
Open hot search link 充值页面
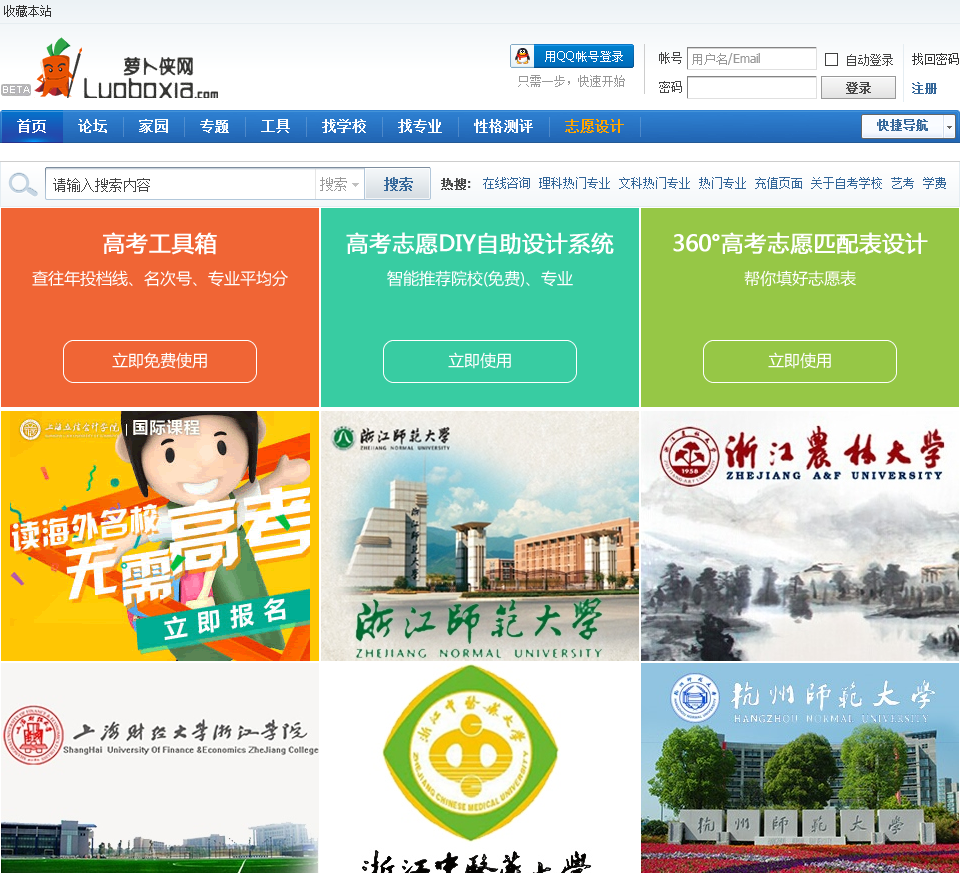pyautogui.click(x=778, y=184)
